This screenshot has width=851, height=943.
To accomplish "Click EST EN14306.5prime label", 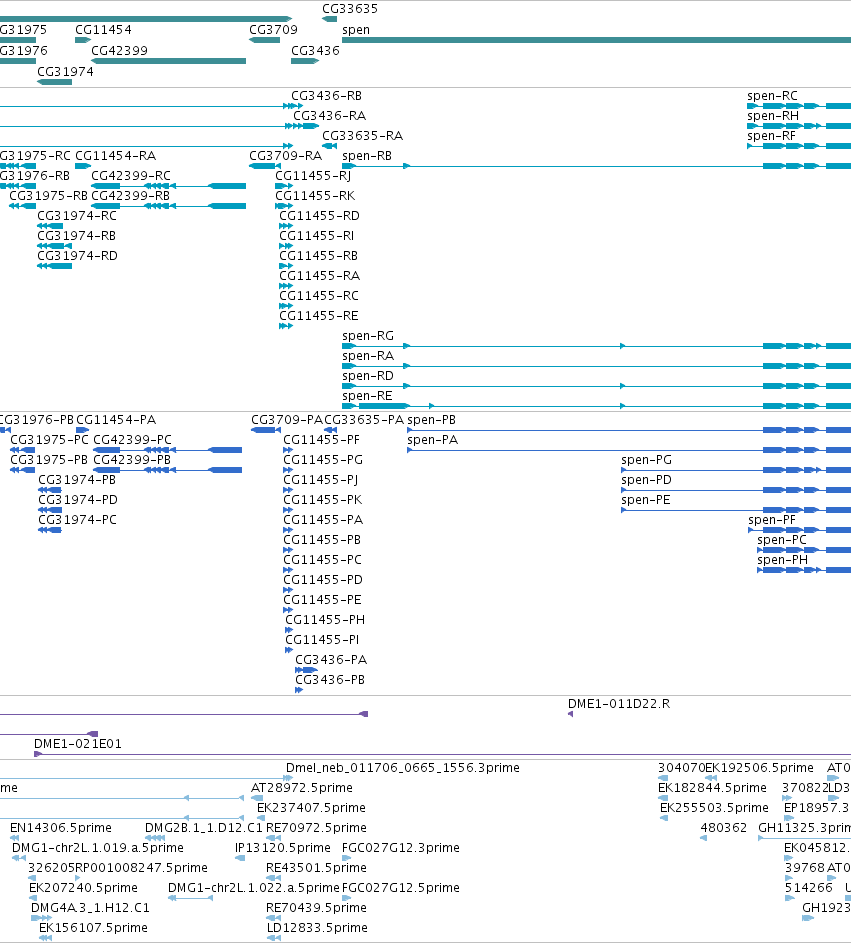I will 61,828.
